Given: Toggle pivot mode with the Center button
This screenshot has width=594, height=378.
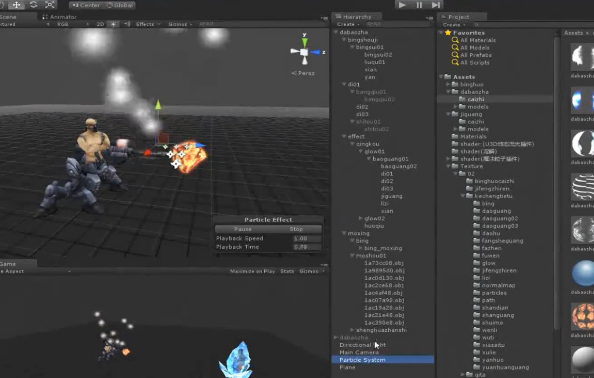Looking at the screenshot, I should 86,5.
